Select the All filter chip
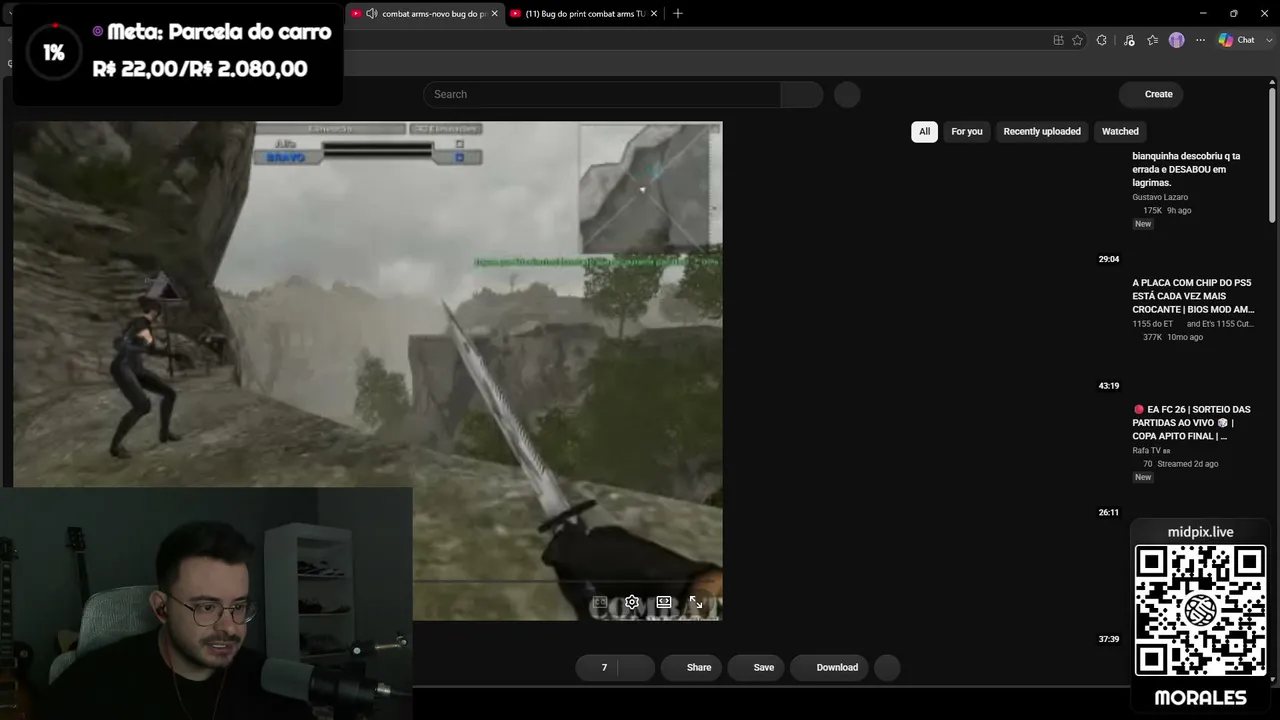 click(x=924, y=131)
